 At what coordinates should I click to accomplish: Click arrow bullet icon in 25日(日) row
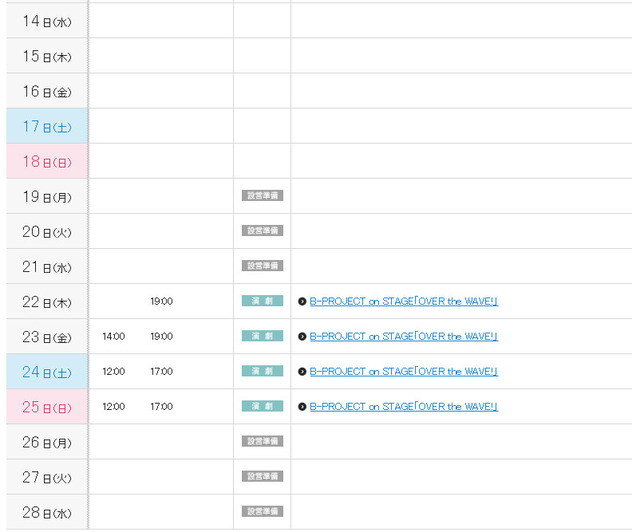pos(302,407)
